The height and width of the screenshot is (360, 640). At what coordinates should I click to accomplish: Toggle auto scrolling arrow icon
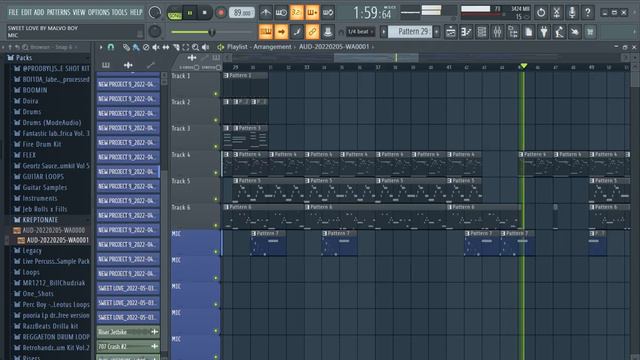281,31
